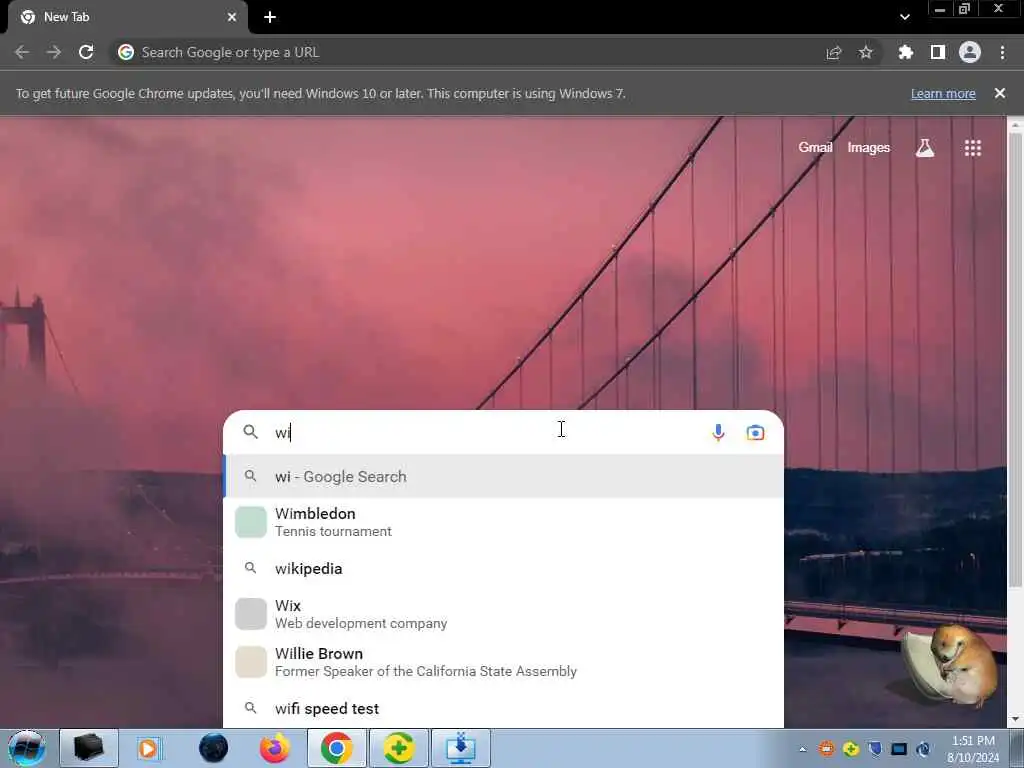Image resolution: width=1024 pixels, height=768 pixels.
Task: Open Search Labs flask icon
Action: (925, 148)
